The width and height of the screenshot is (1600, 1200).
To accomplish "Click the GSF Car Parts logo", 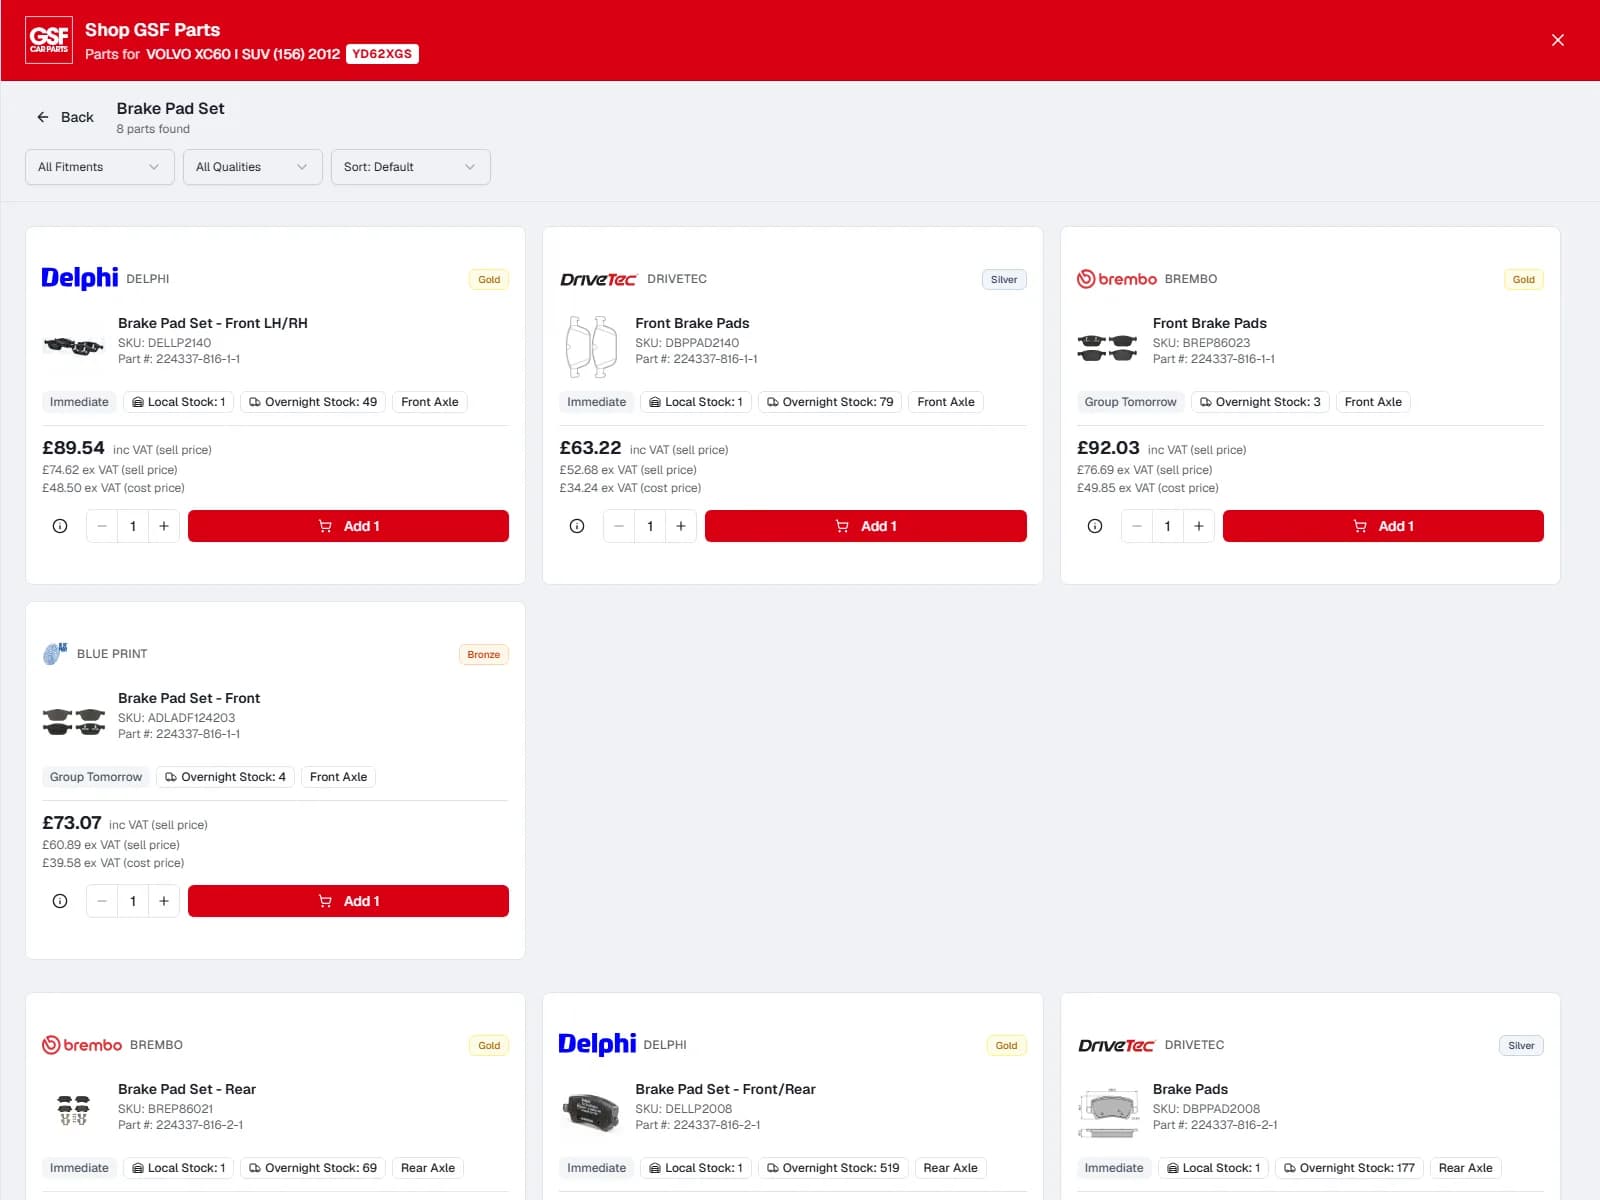I will 49,40.
